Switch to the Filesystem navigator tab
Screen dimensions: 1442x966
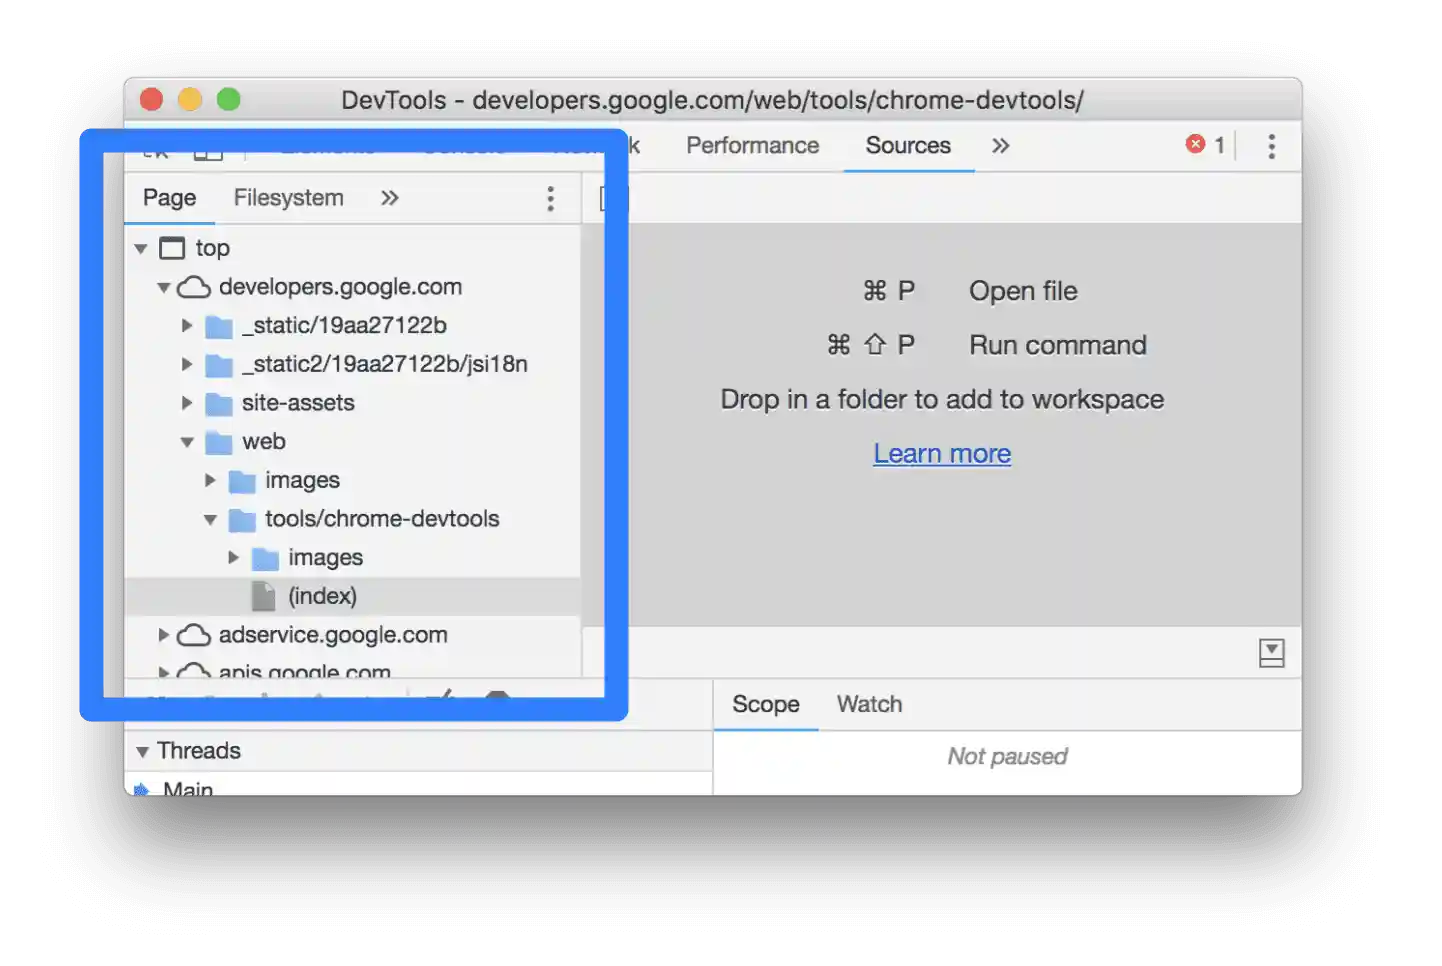point(288,198)
